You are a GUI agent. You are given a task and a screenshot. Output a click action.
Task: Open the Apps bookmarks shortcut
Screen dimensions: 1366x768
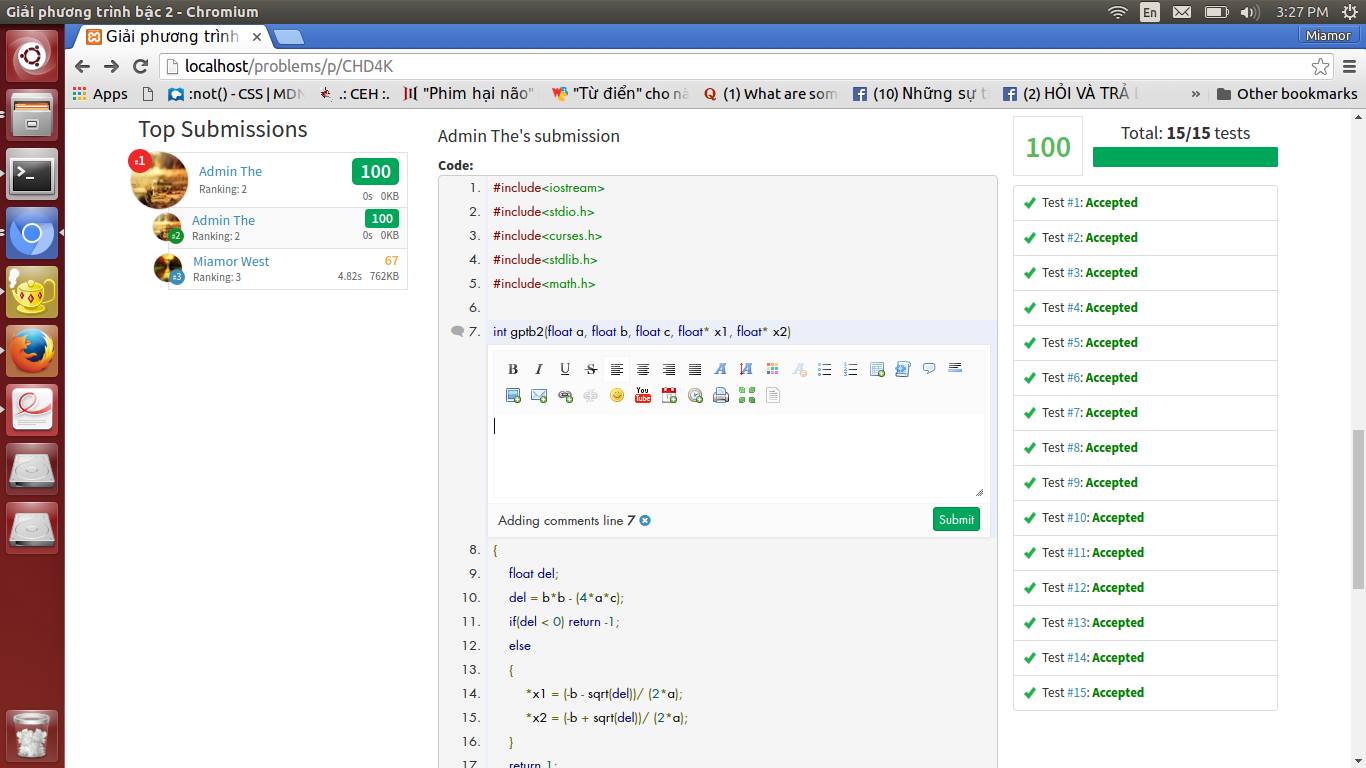(100, 94)
